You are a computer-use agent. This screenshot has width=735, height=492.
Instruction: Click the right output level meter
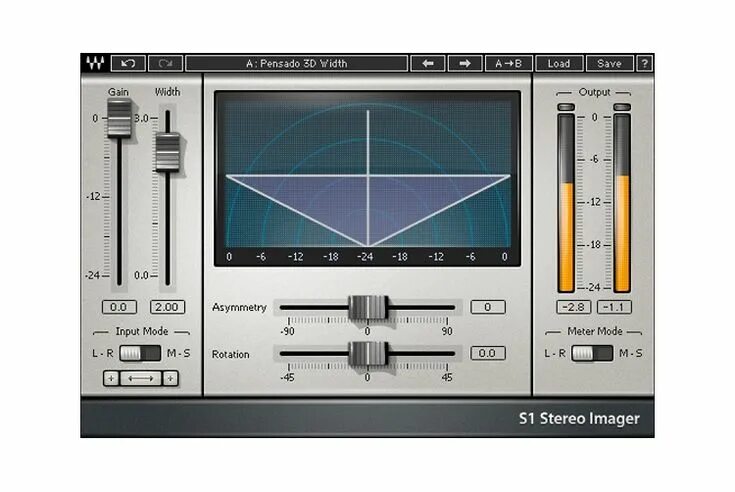622,203
